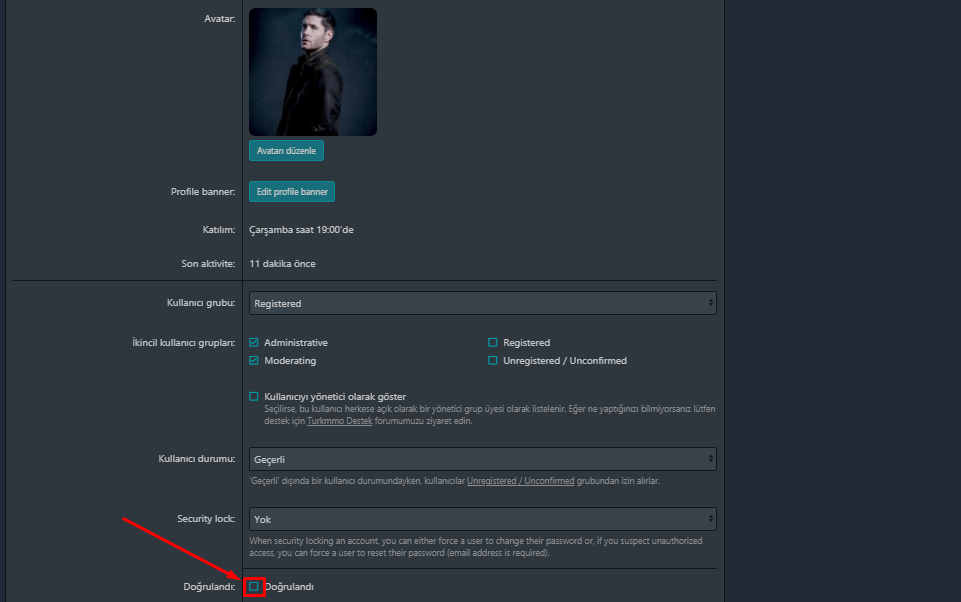Click the Administrative label text

pos(296,343)
